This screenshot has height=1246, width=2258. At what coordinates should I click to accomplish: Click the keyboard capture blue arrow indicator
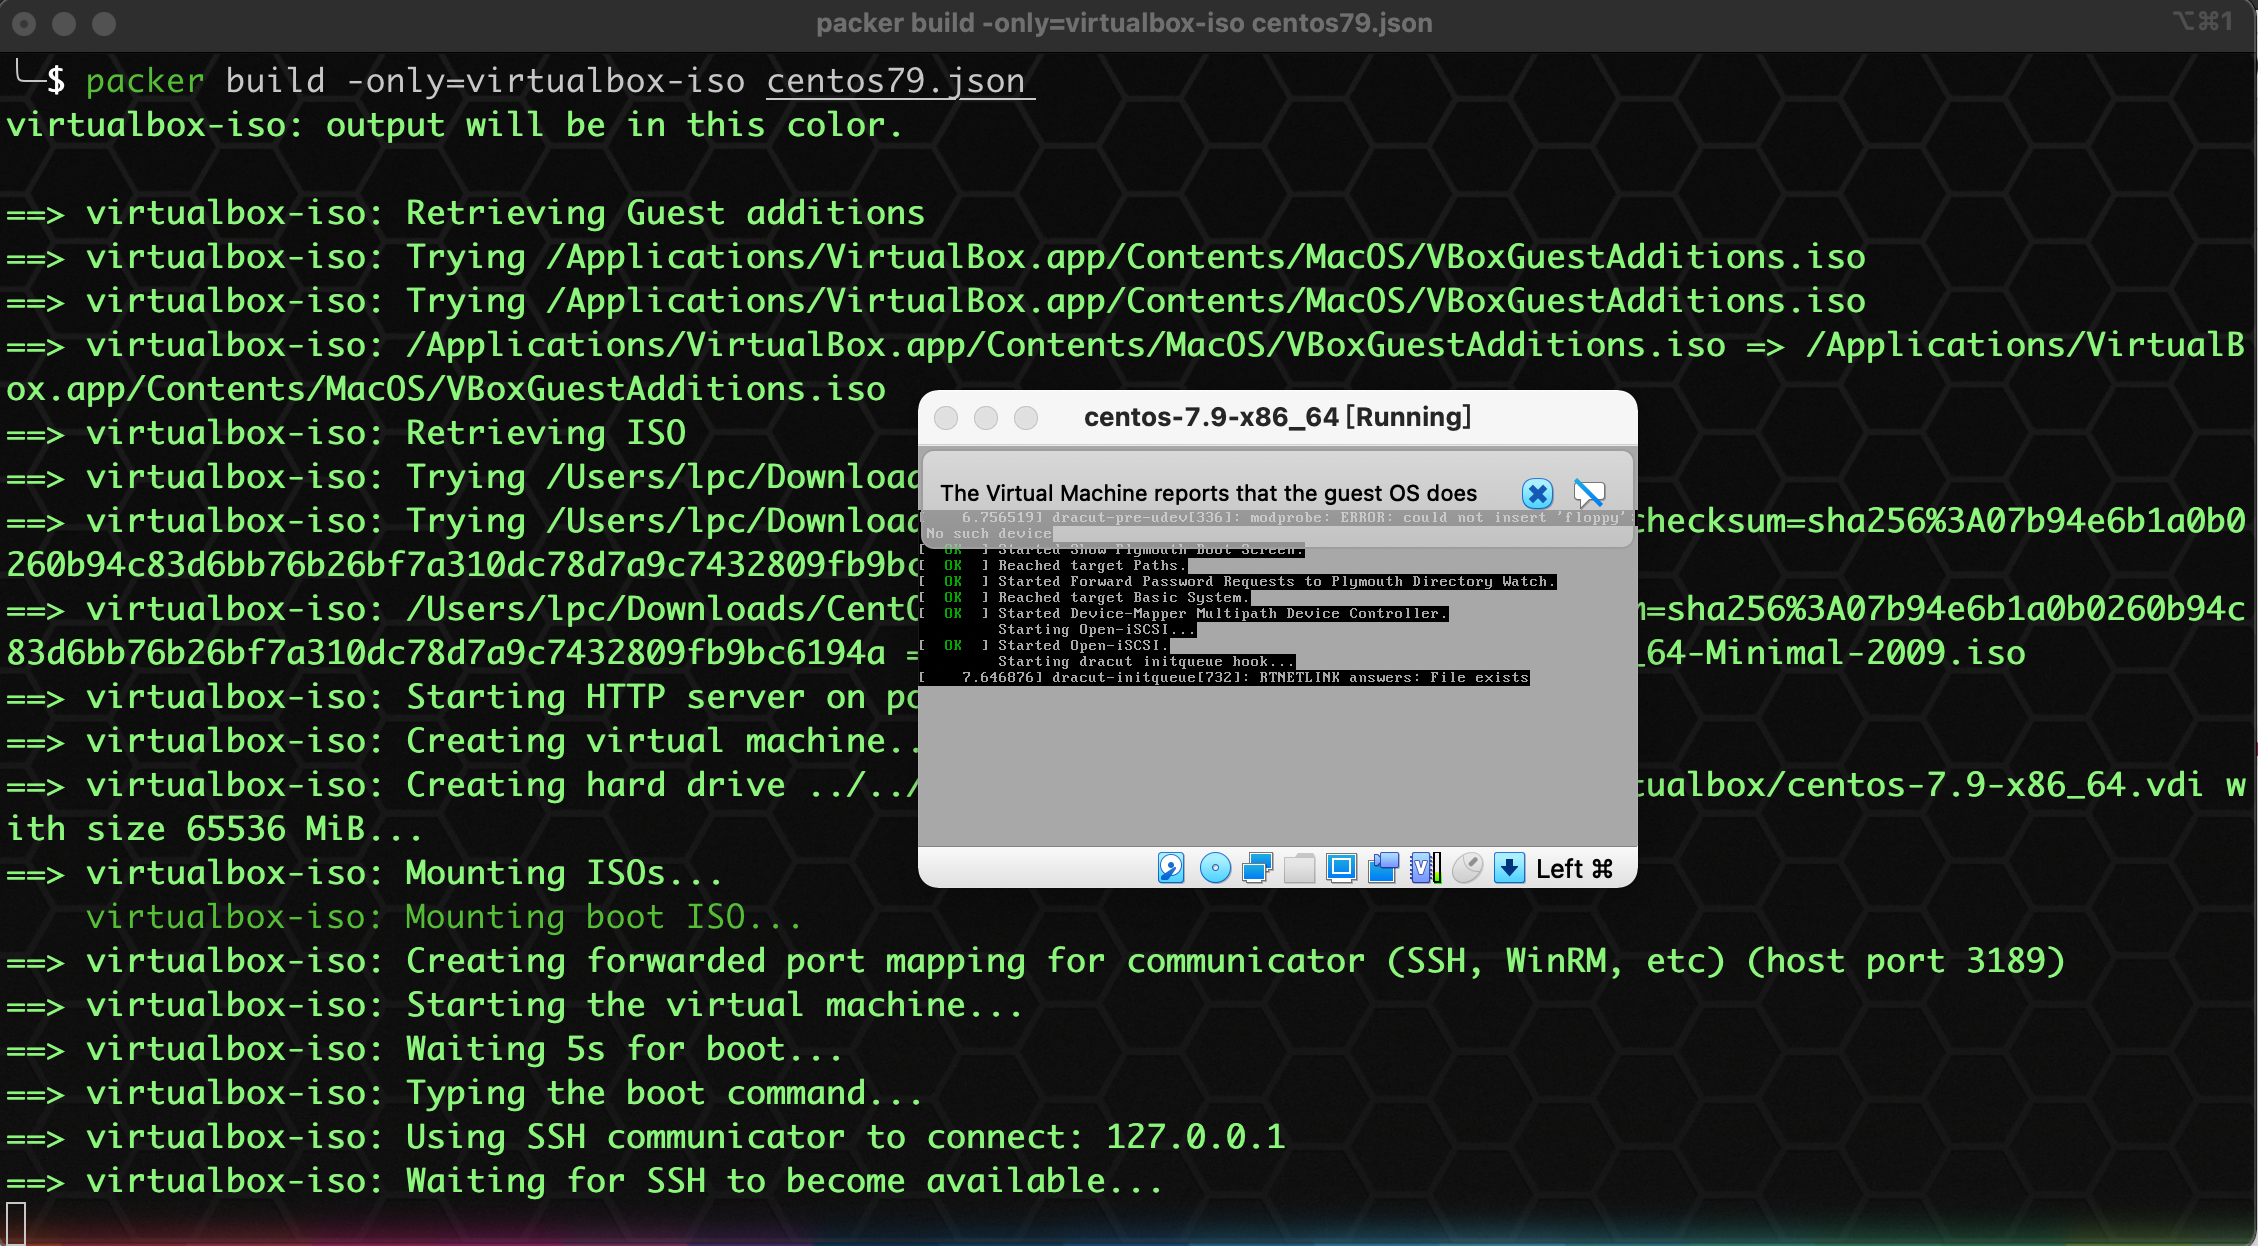pyautogui.click(x=1509, y=868)
